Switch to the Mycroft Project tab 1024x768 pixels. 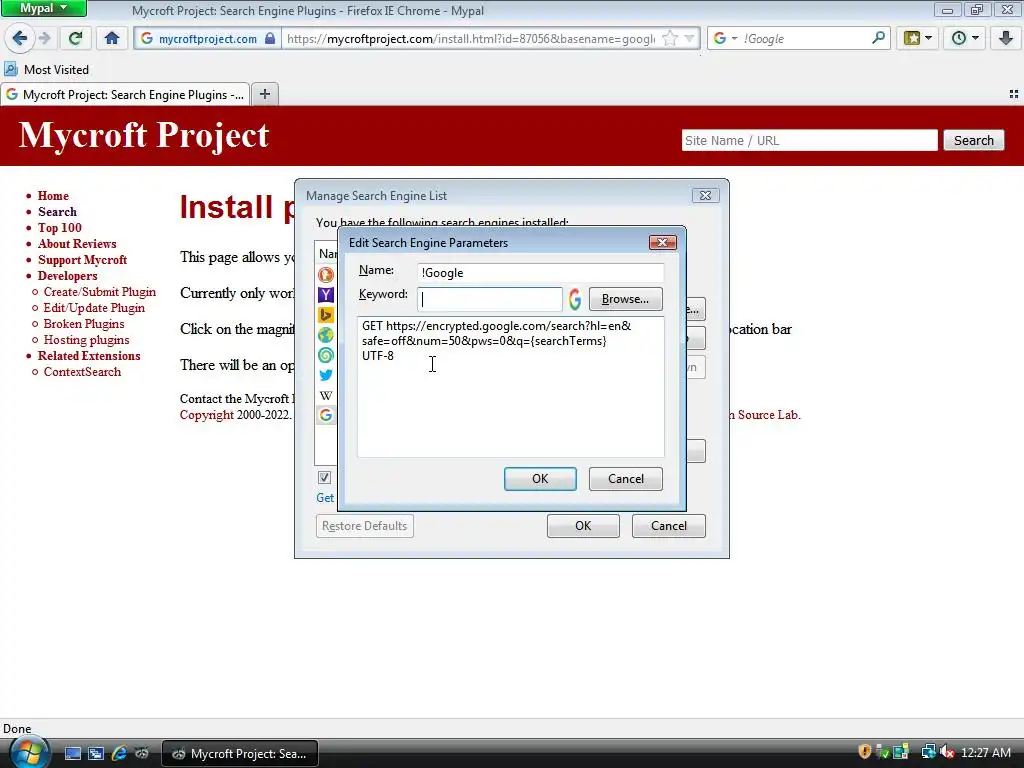pos(125,95)
